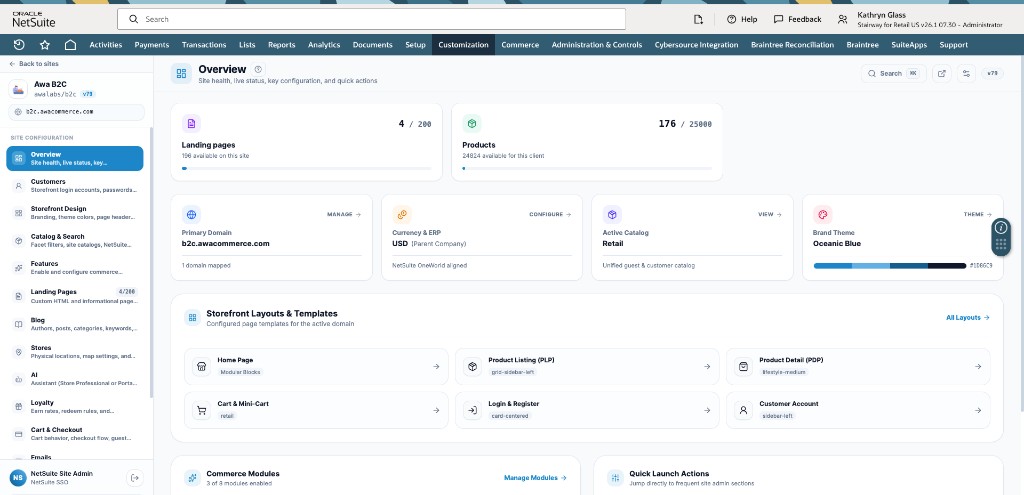Go to NetSuite Home icon
The width and height of the screenshot is (1024, 495).
tap(71, 45)
